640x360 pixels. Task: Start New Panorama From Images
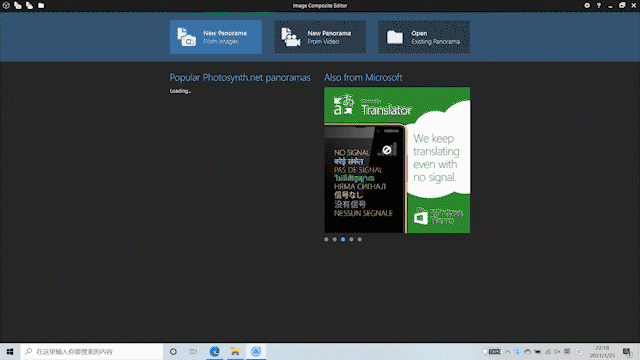tap(216, 37)
